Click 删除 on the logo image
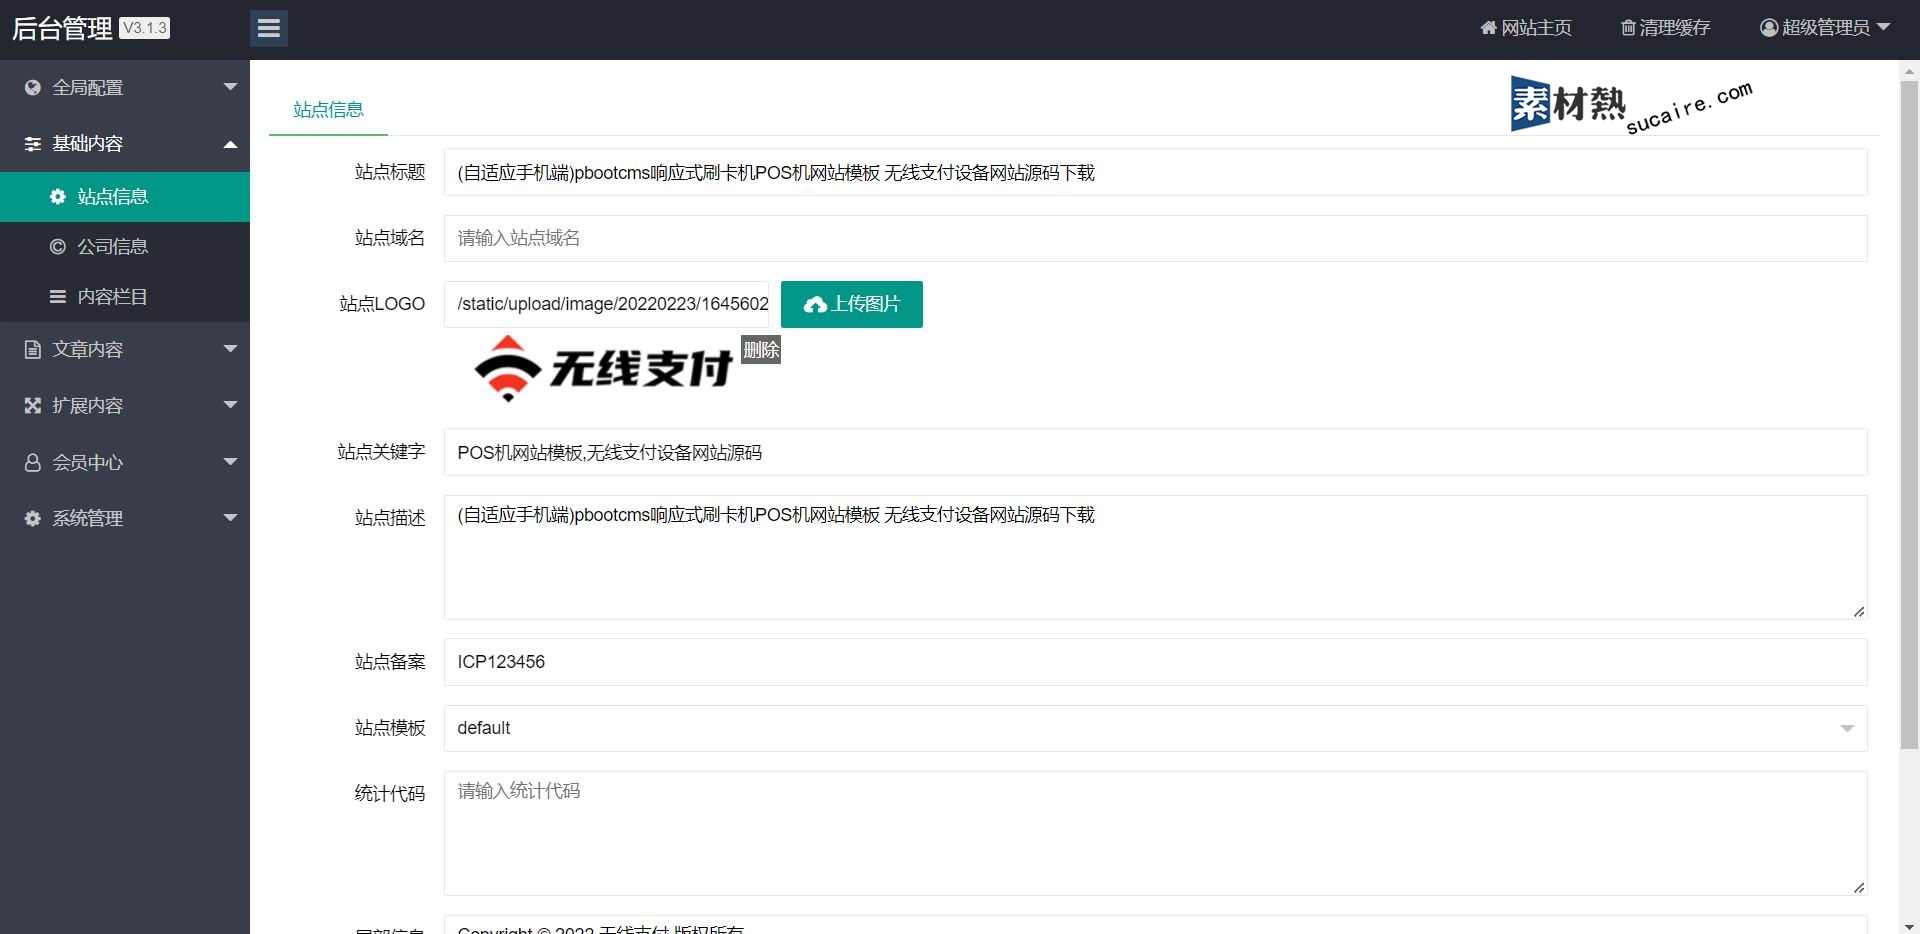Image resolution: width=1920 pixels, height=934 pixels. pyautogui.click(x=760, y=350)
